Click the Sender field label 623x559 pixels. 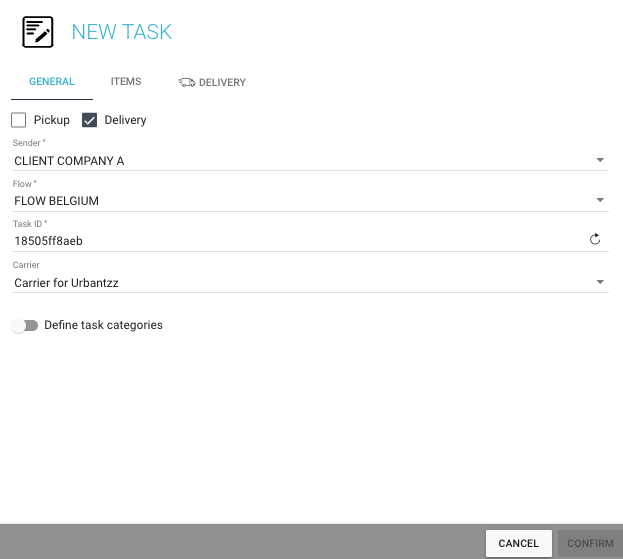(x=29, y=143)
